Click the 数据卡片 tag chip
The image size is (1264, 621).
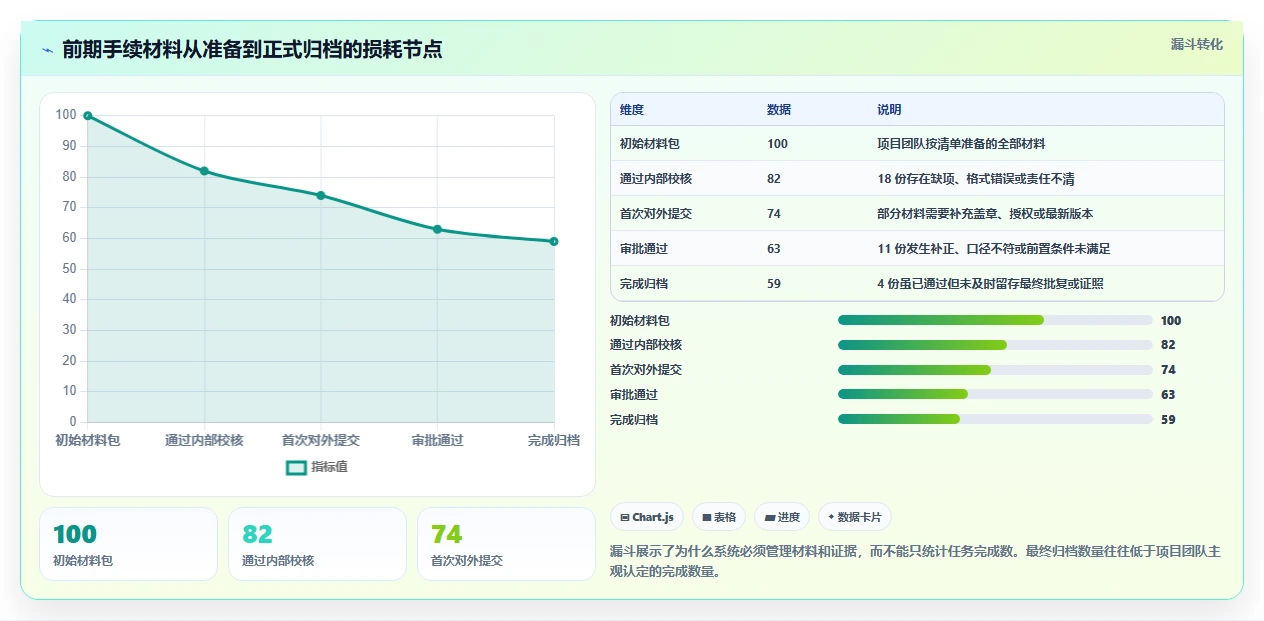pyautogui.click(x=855, y=517)
